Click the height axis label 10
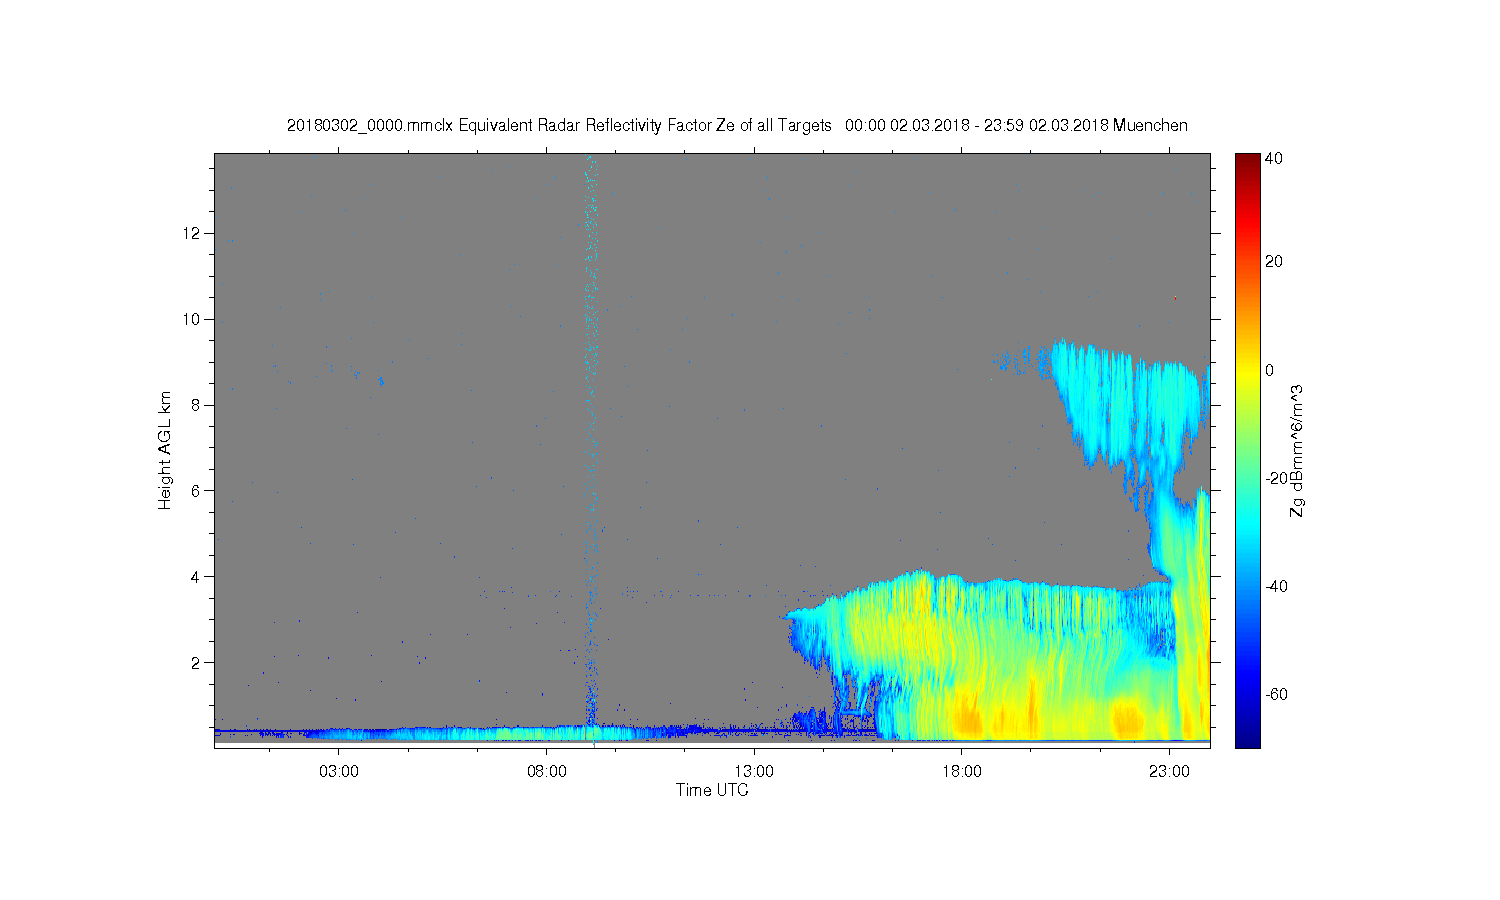The image size is (1500, 900). tap(193, 319)
